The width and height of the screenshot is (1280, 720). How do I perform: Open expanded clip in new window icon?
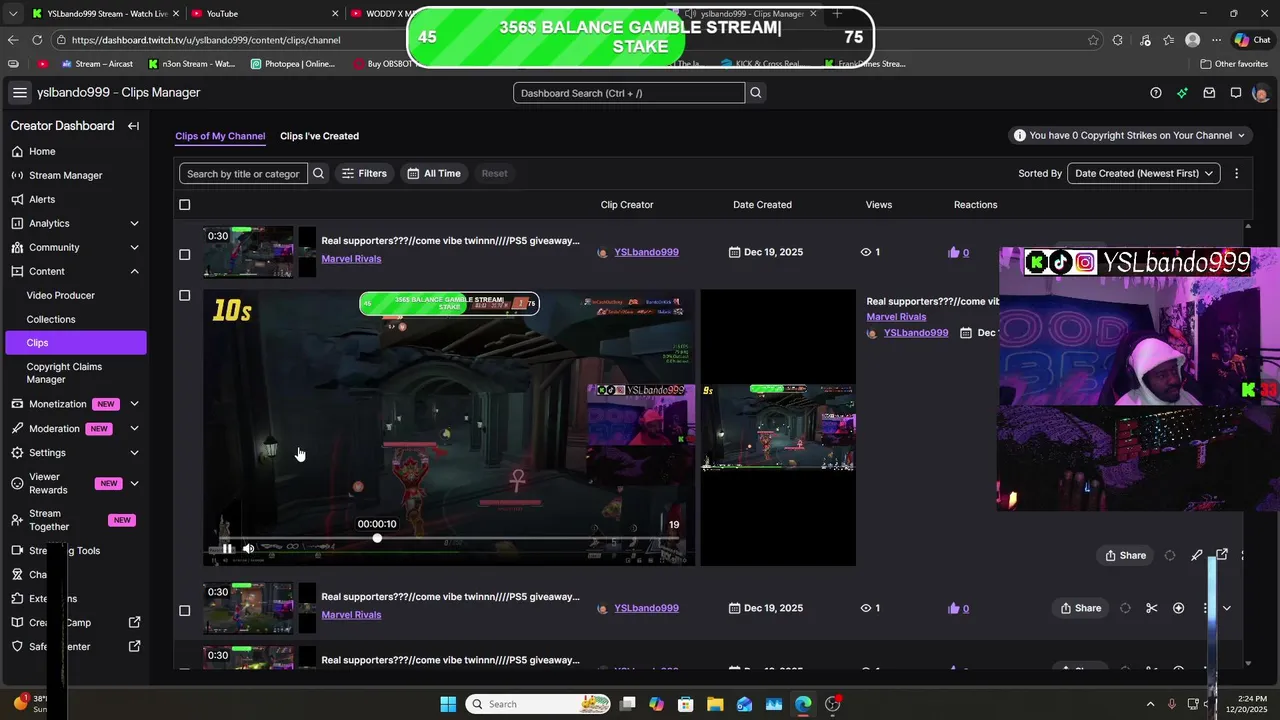(1222, 555)
